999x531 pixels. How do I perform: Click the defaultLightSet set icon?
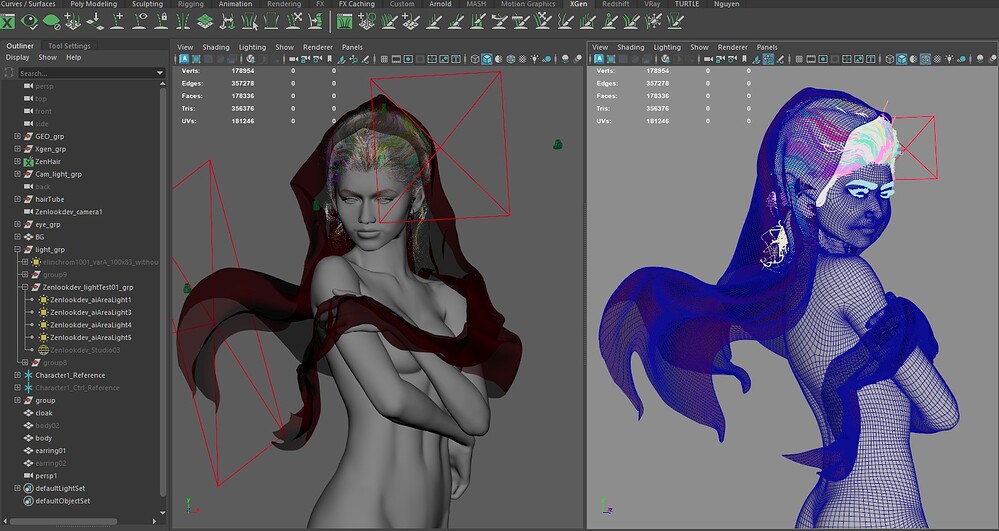pyautogui.click(x=28, y=488)
